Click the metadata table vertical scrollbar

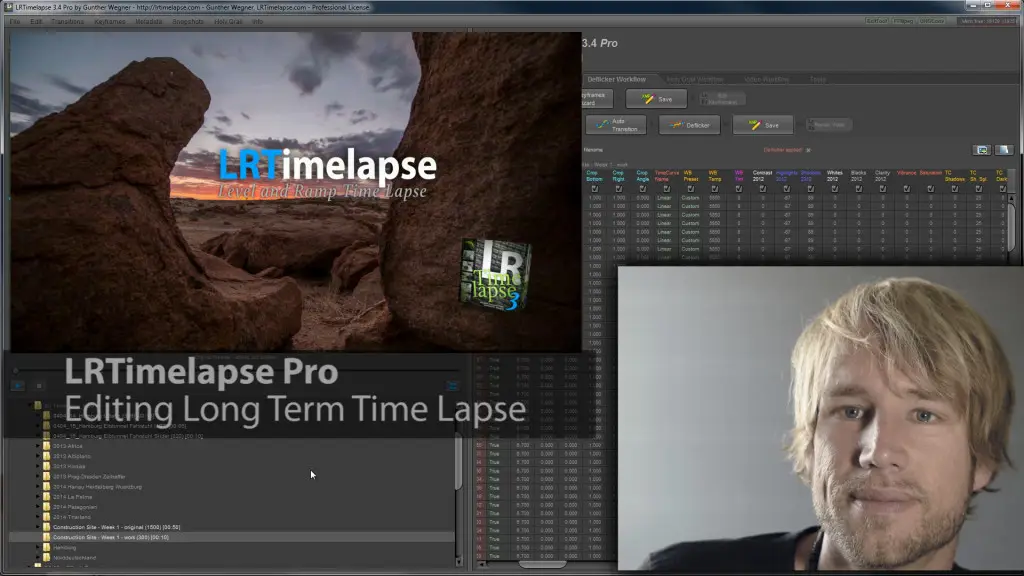[1012, 227]
